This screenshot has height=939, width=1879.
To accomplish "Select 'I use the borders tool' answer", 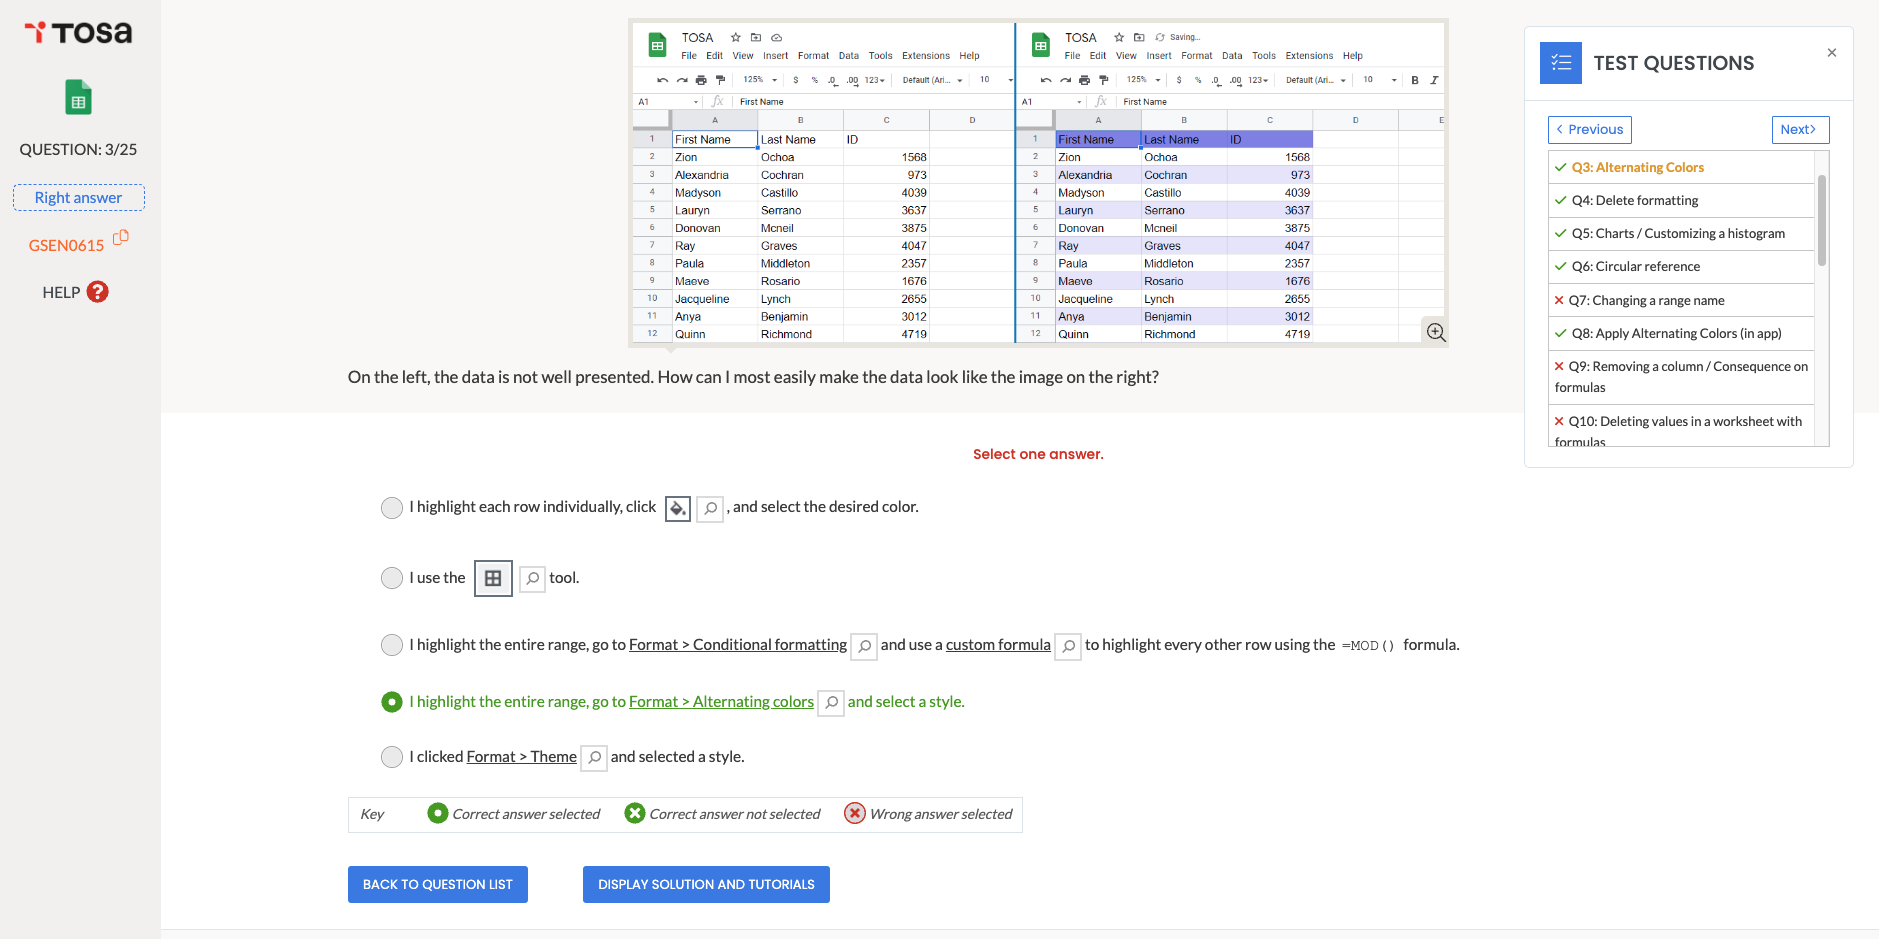I will point(392,578).
